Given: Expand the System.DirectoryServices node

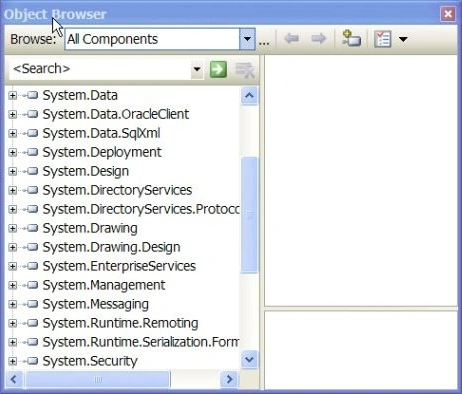Looking at the screenshot, I should pyautogui.click(x=12, y=191).
